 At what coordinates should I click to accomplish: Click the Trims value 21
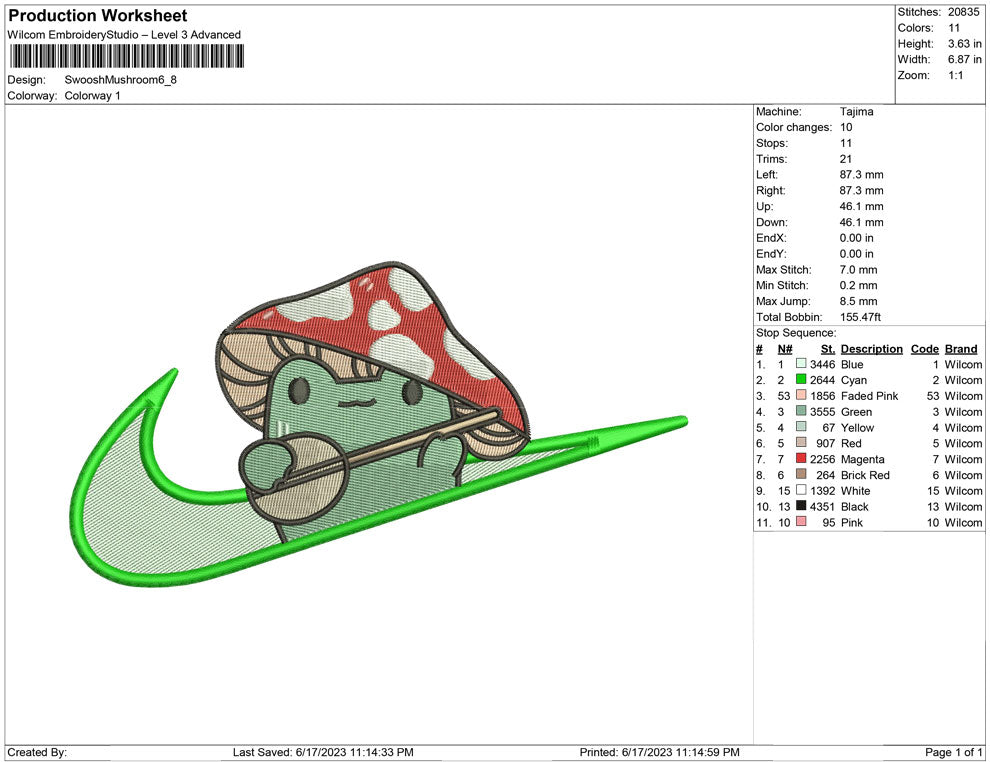(845, 159)
